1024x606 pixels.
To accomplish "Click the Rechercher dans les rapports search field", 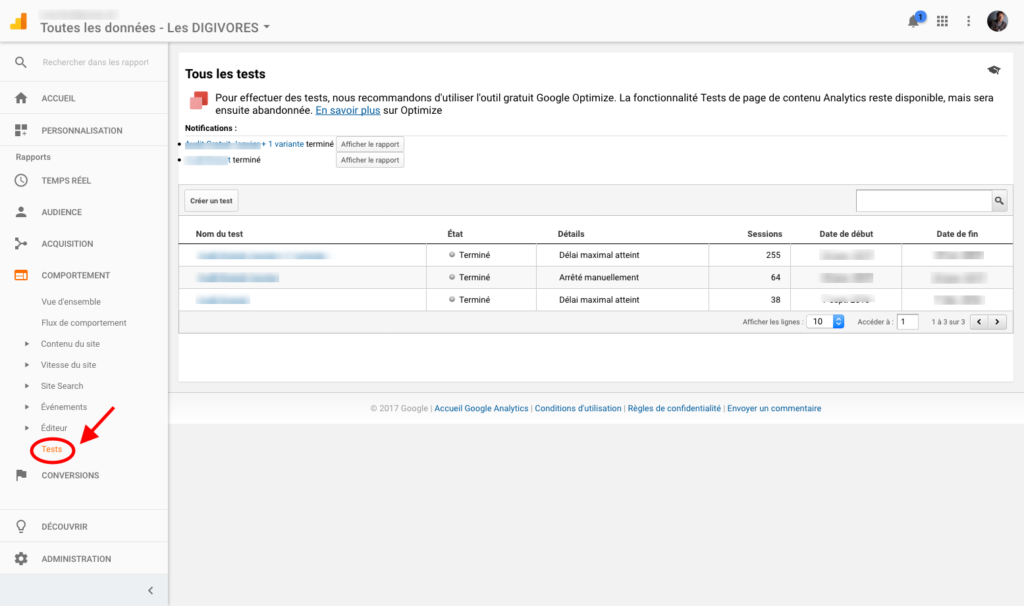I will [x=95, y=62].
